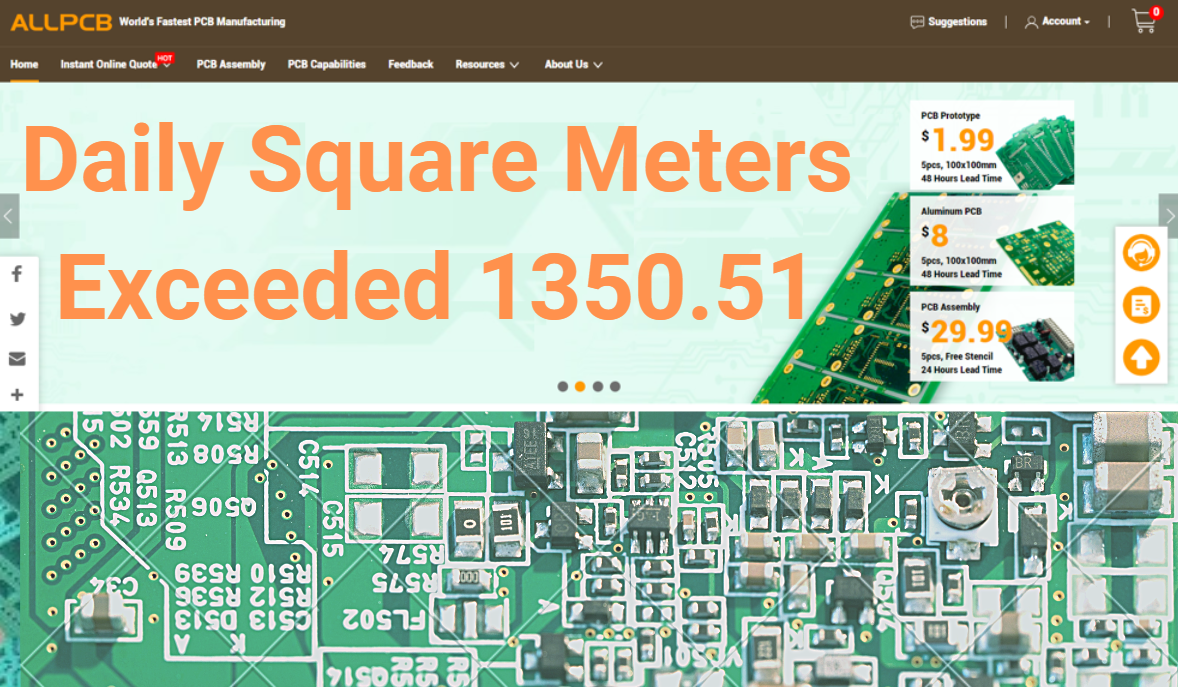Open more sharing options plus icon
Viewport: 1178px width, 687px height.
(17, 395)
